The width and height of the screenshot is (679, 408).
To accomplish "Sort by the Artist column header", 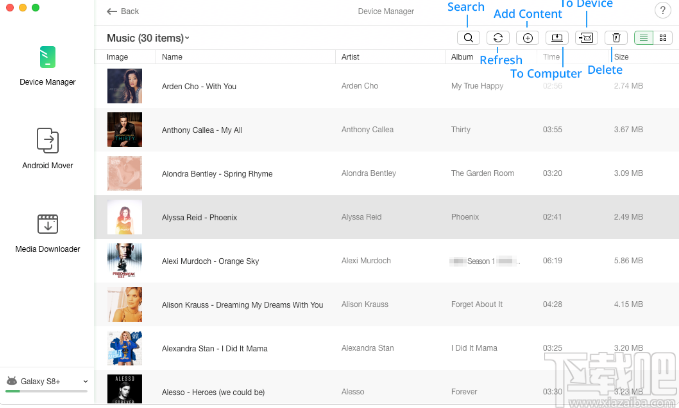I will (x=351, y=57).
